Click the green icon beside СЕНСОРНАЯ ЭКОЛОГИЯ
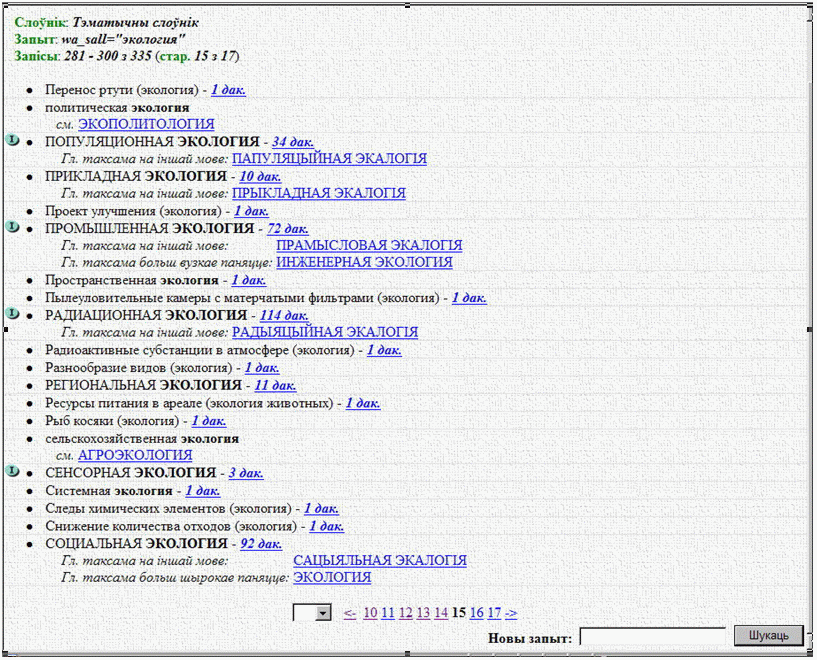The image size is (817, 660). 12,470
